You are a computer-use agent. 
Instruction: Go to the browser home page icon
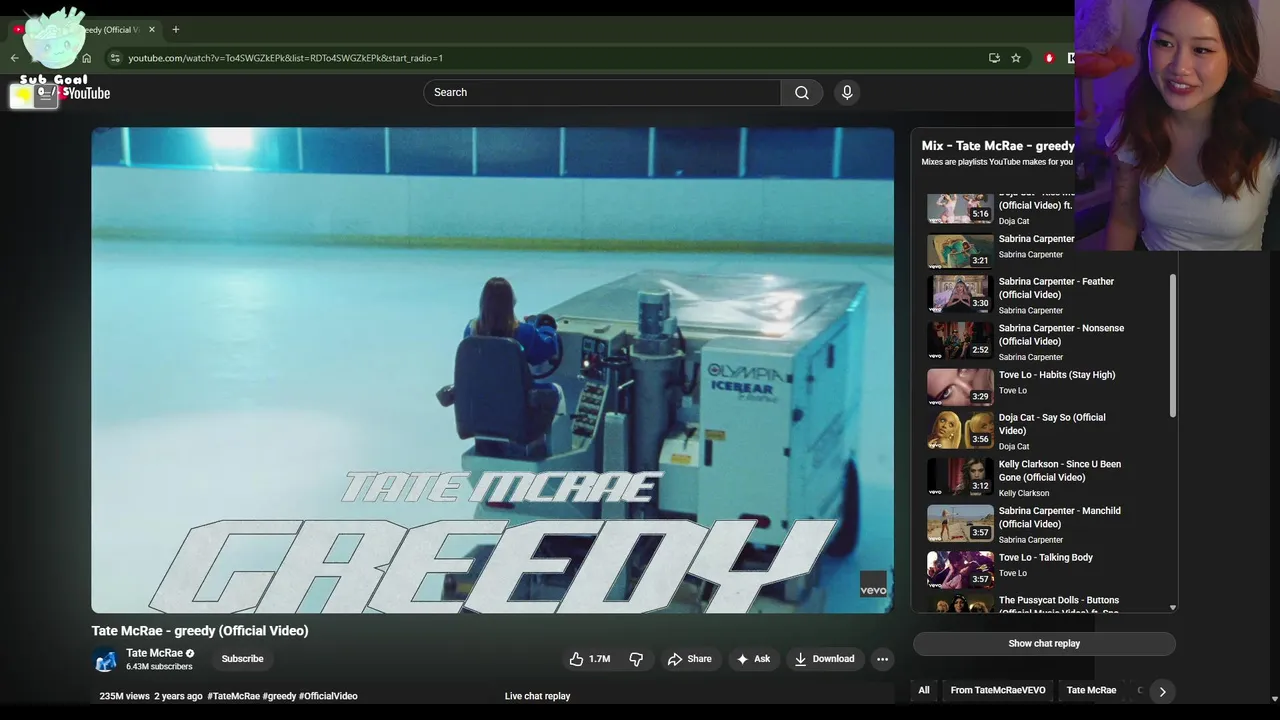[x=86, y=58]
